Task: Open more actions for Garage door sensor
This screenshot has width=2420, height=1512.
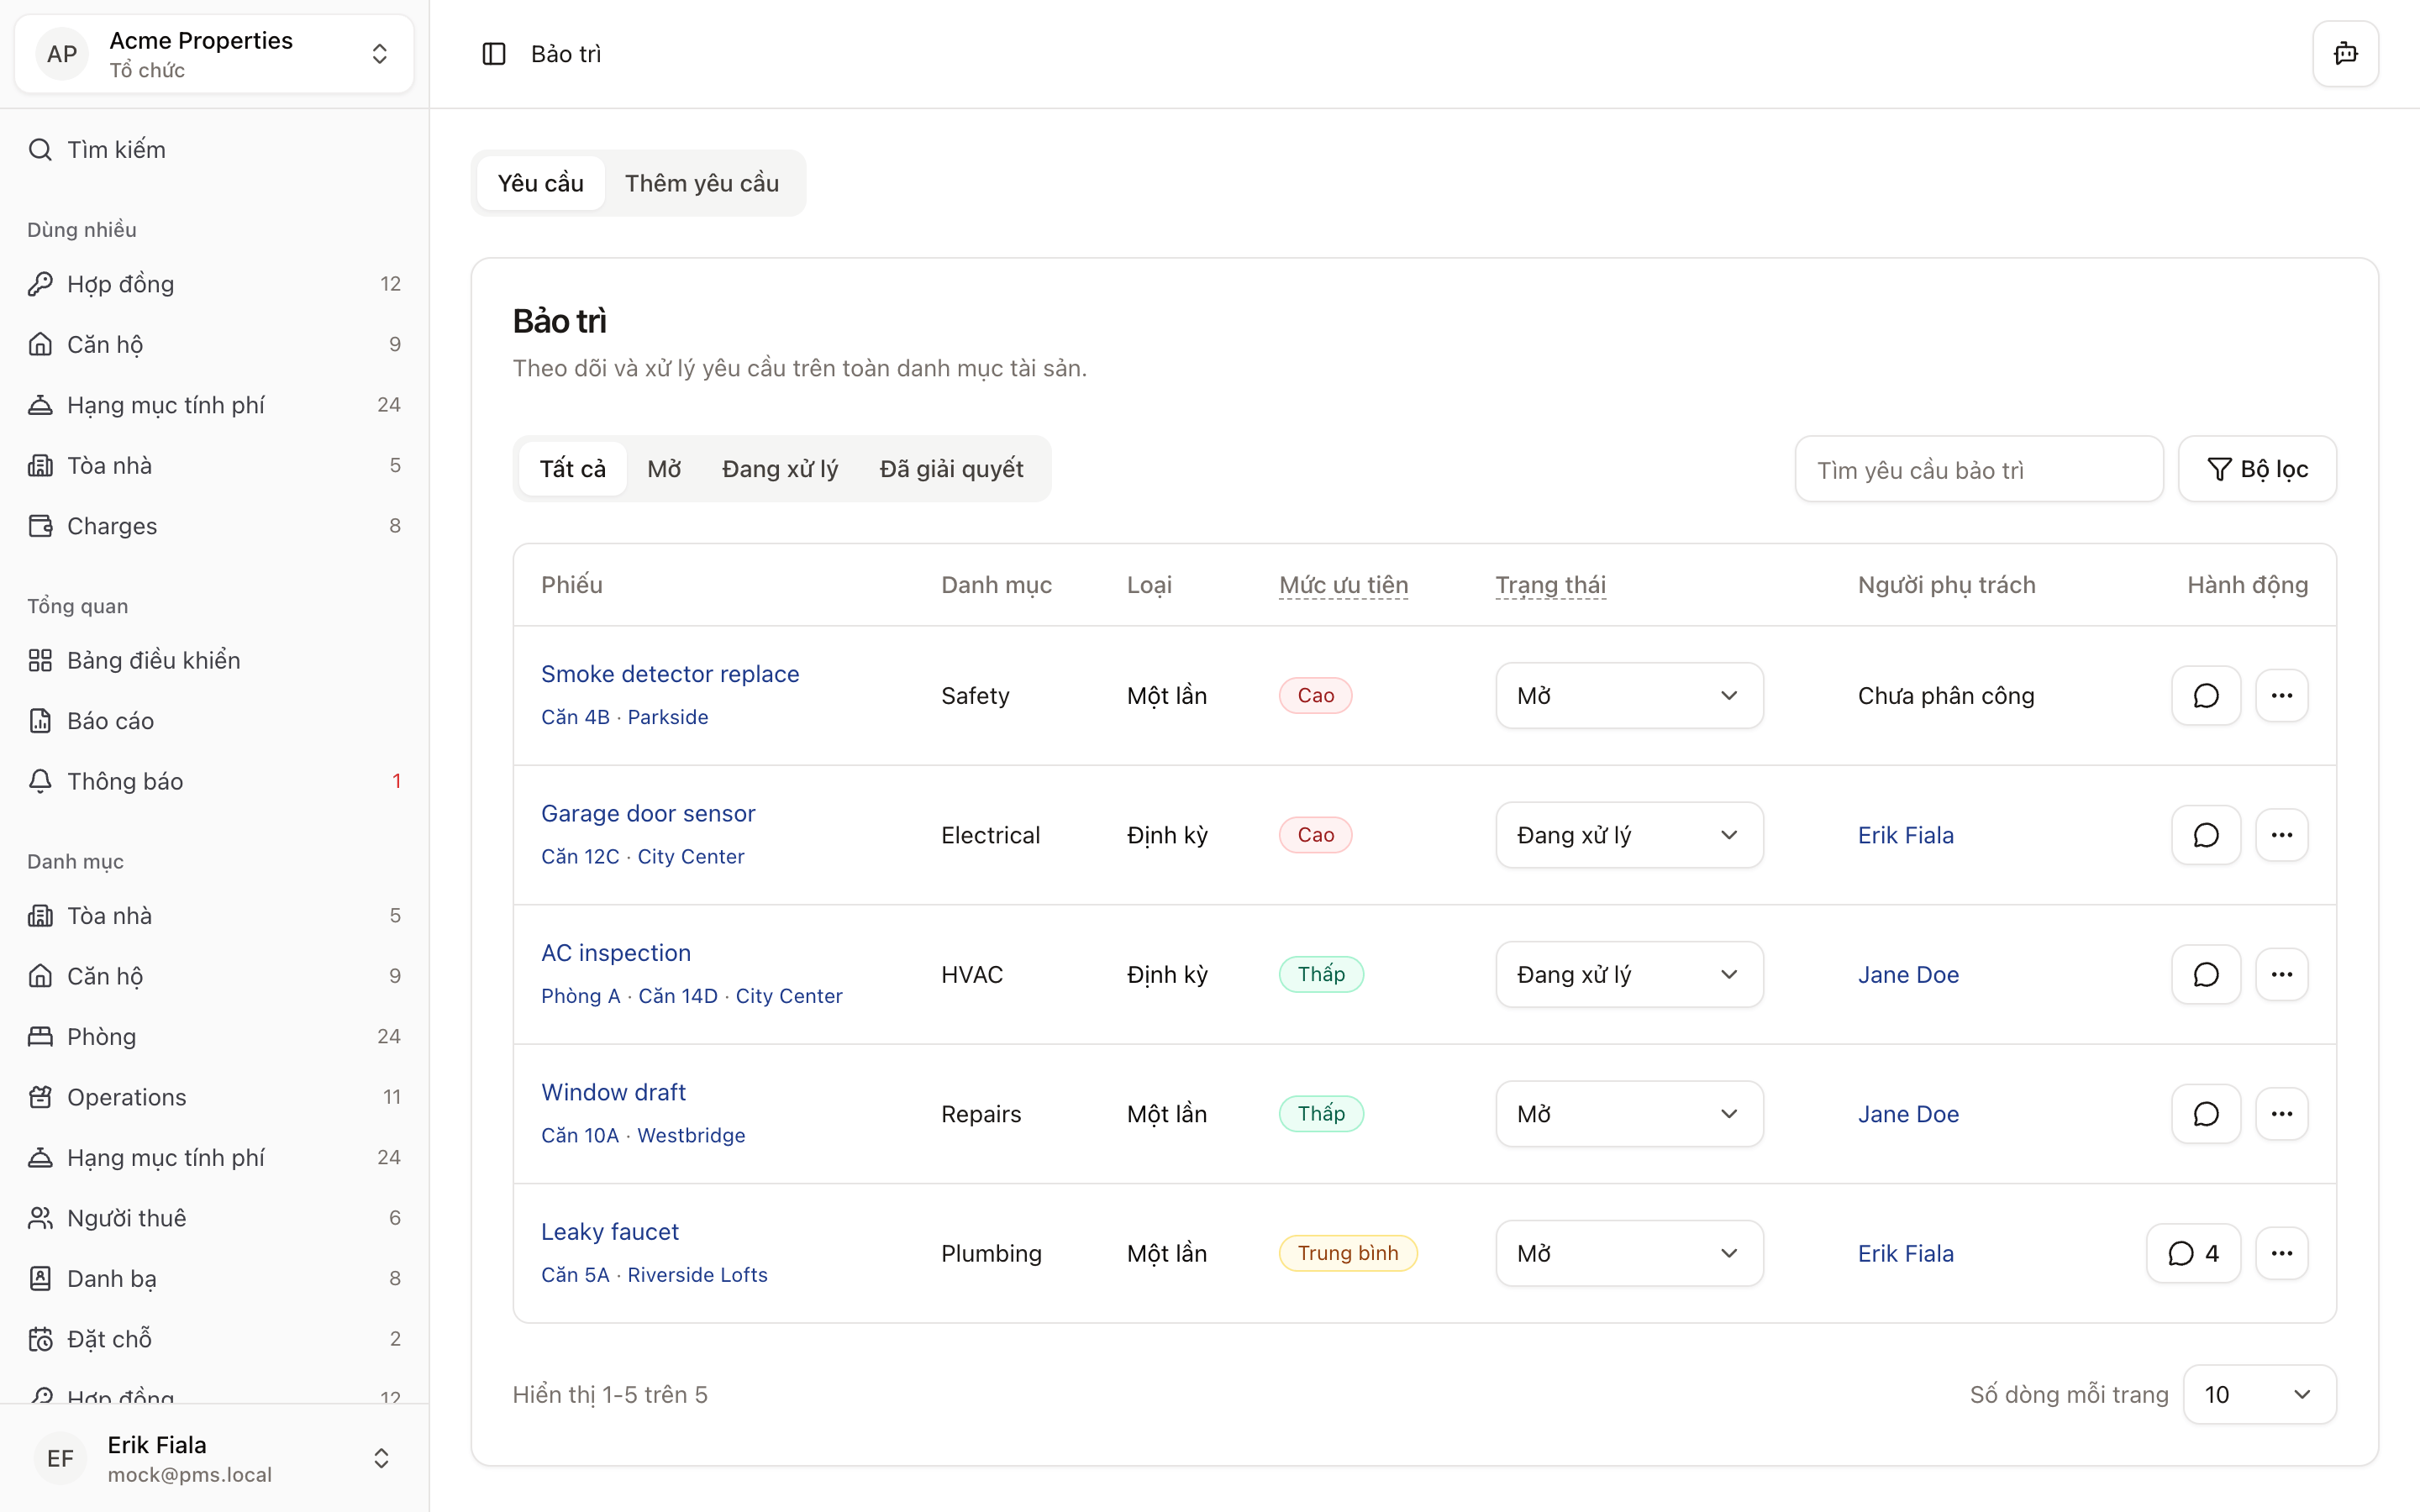Action: (2281, 835)
